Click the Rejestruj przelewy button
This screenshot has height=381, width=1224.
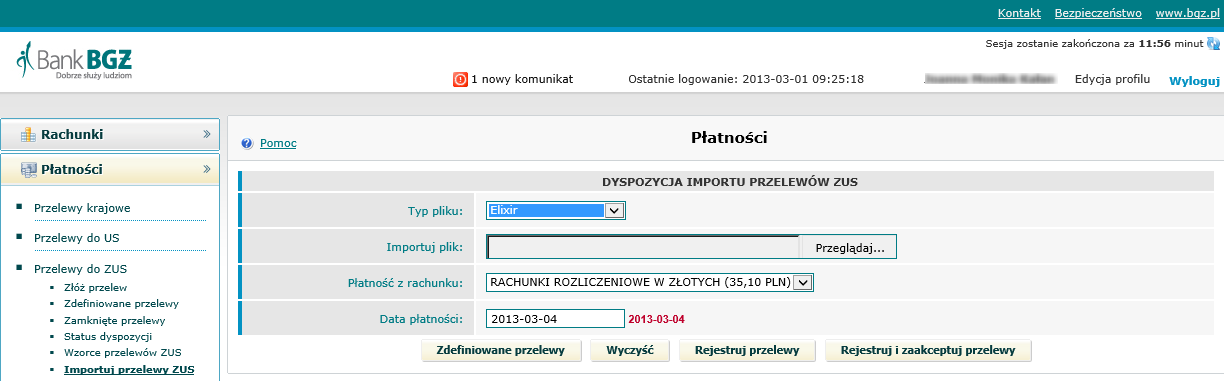[747, 350]
